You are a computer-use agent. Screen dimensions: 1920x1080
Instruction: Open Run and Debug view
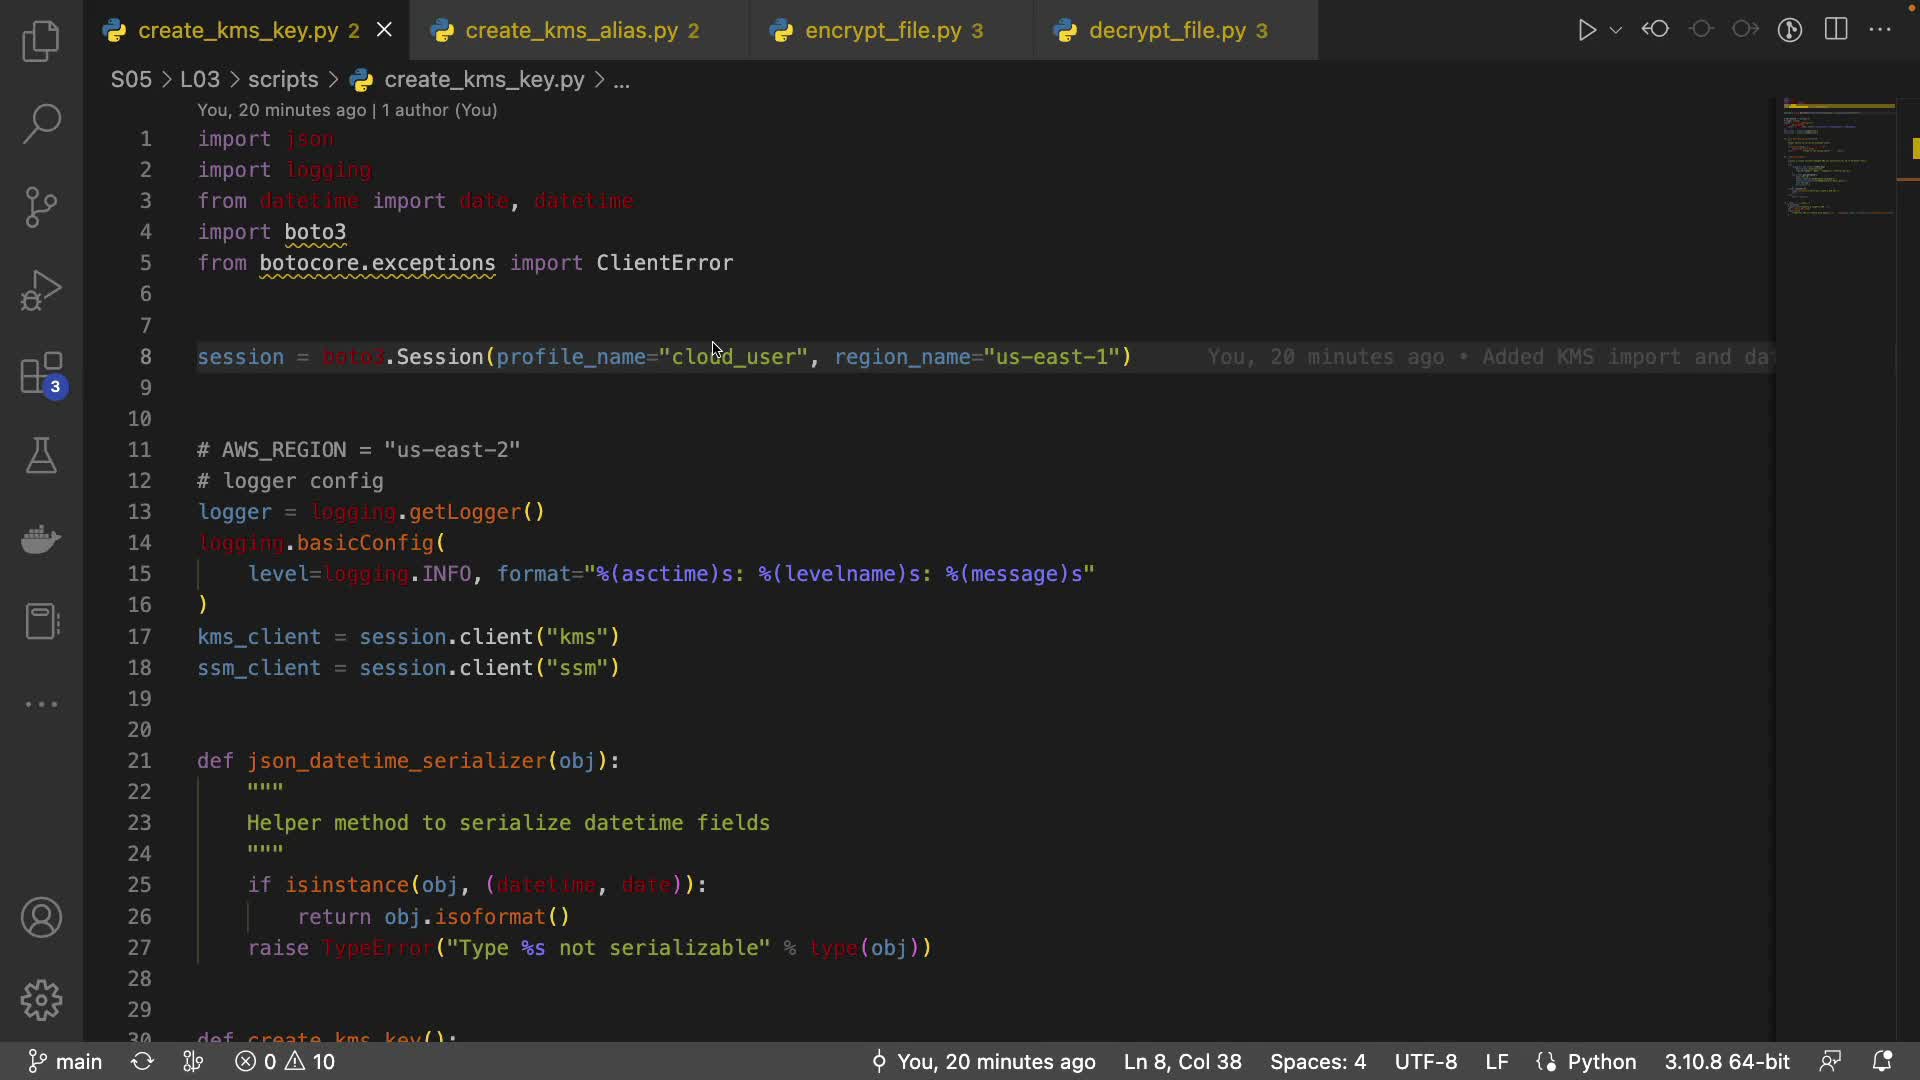pyautogui.click(x=41, y=291)
